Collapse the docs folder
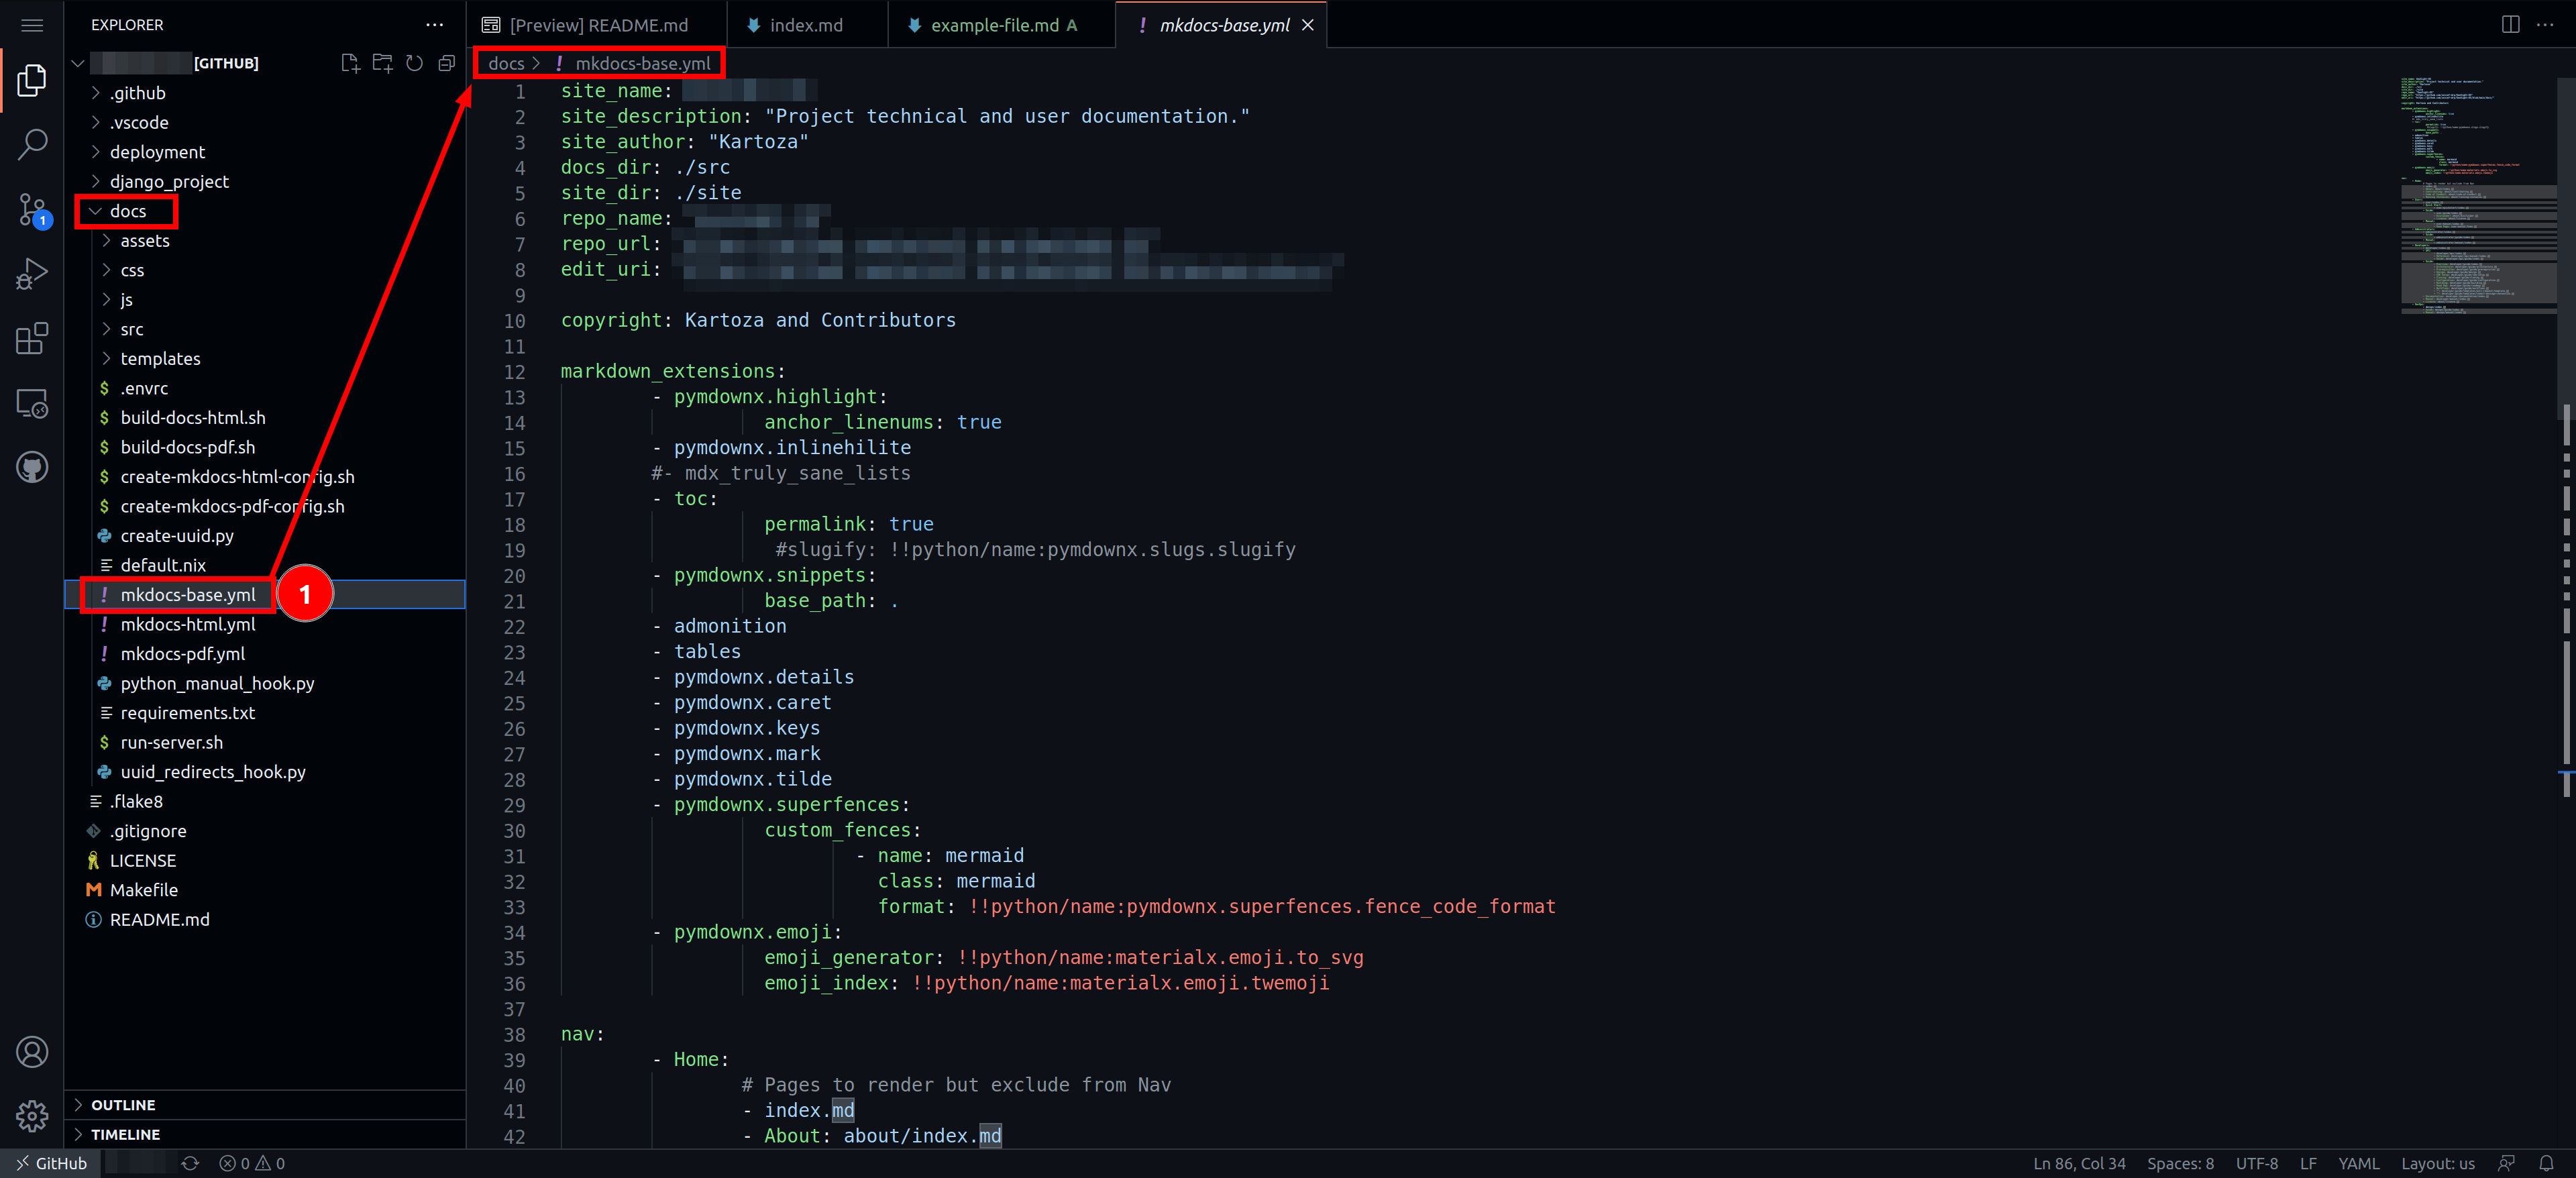The width and height of the screenshot is (2576, 1178). pos(265,211)
